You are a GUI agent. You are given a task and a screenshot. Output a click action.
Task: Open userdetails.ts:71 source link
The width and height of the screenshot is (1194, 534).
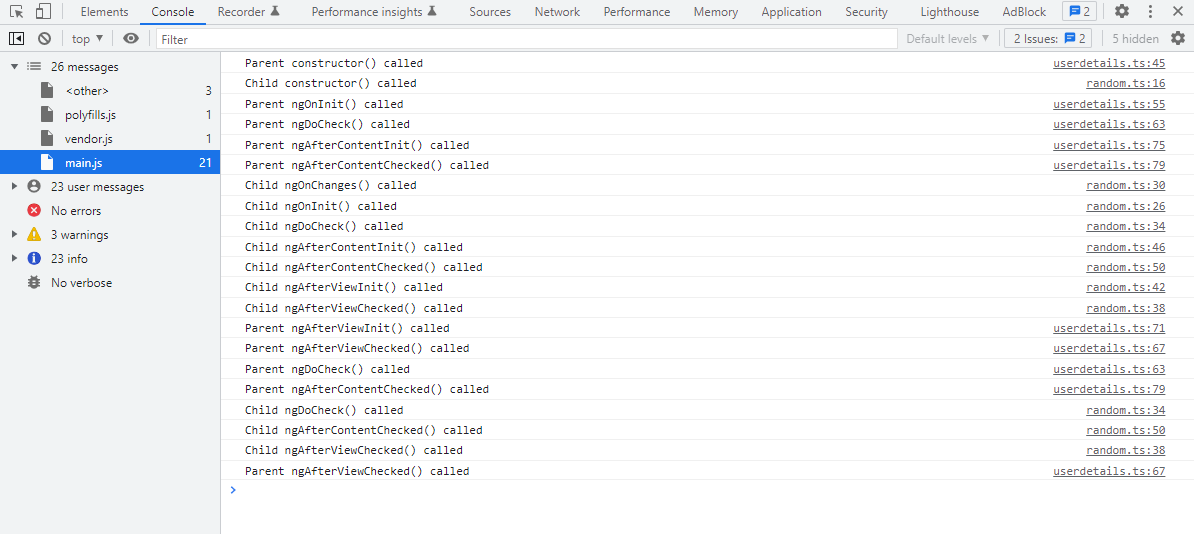point(1109,328)
